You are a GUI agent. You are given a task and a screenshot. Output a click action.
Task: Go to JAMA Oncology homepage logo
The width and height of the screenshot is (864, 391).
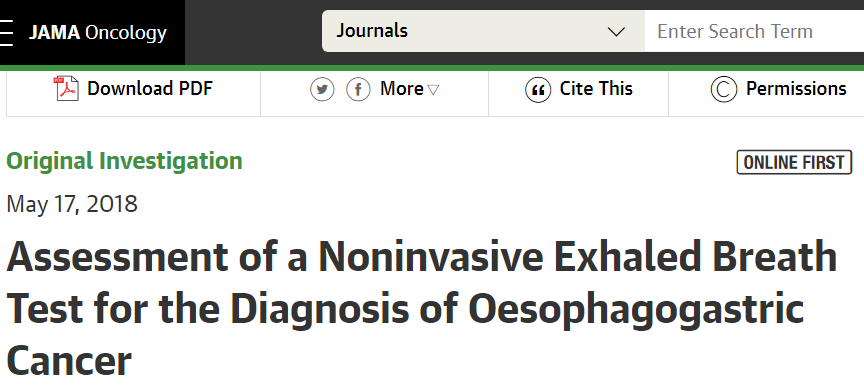[x=98, y=33]
